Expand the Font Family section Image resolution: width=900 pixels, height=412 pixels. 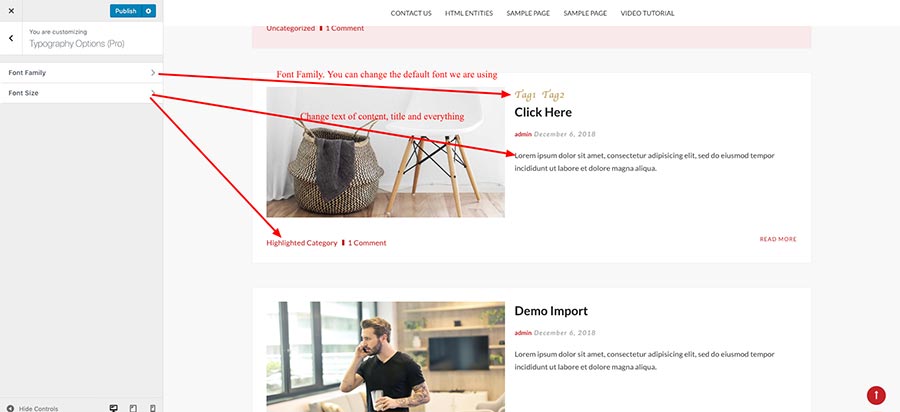click(81, 73)
